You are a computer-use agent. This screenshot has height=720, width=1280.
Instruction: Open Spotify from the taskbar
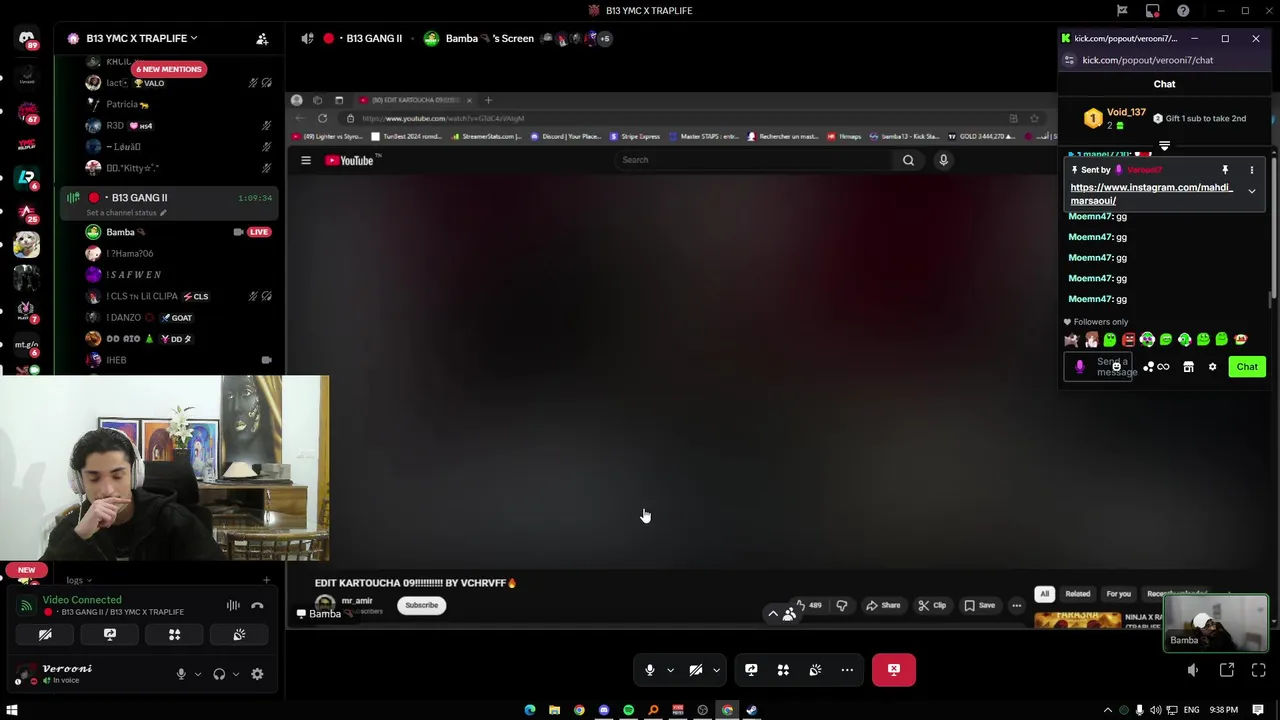(x=628, y=710)
